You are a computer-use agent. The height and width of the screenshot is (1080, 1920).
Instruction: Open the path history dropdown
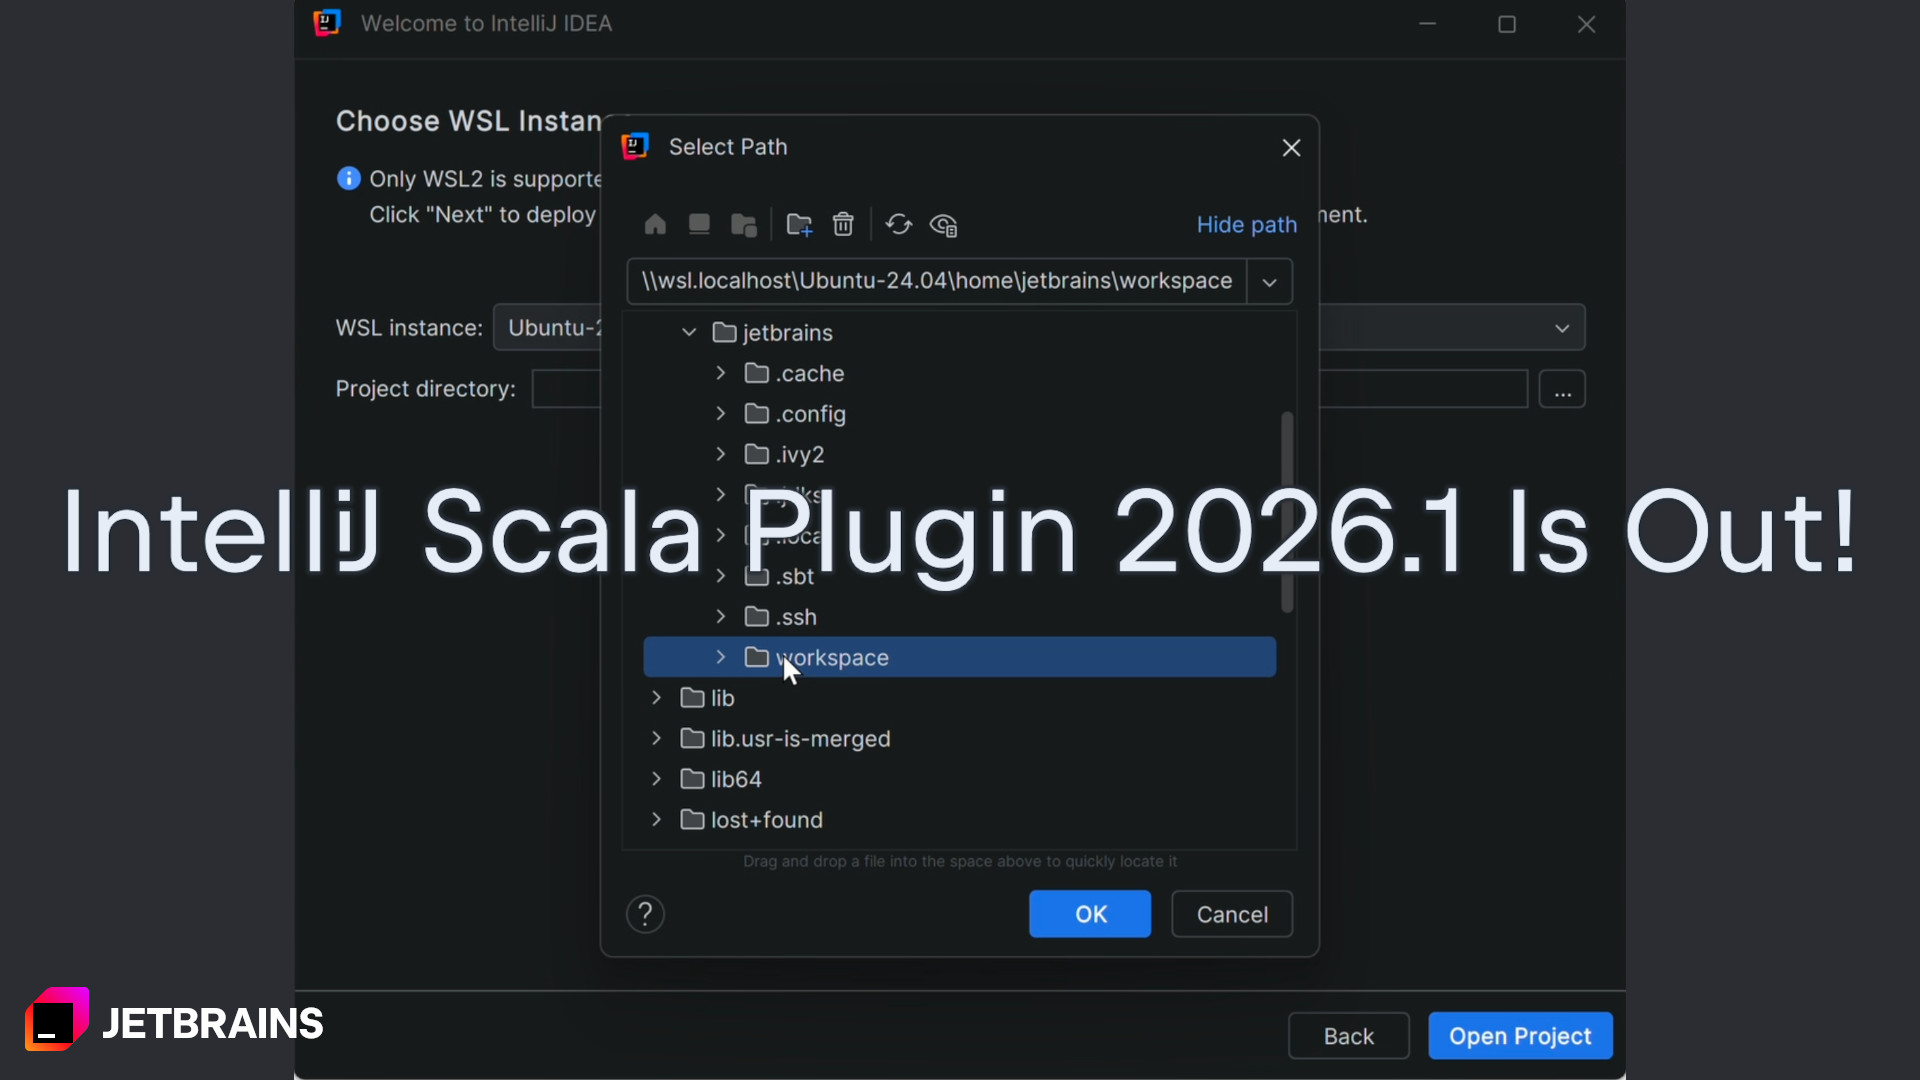pyautogui.click(x=1268, y=281)
